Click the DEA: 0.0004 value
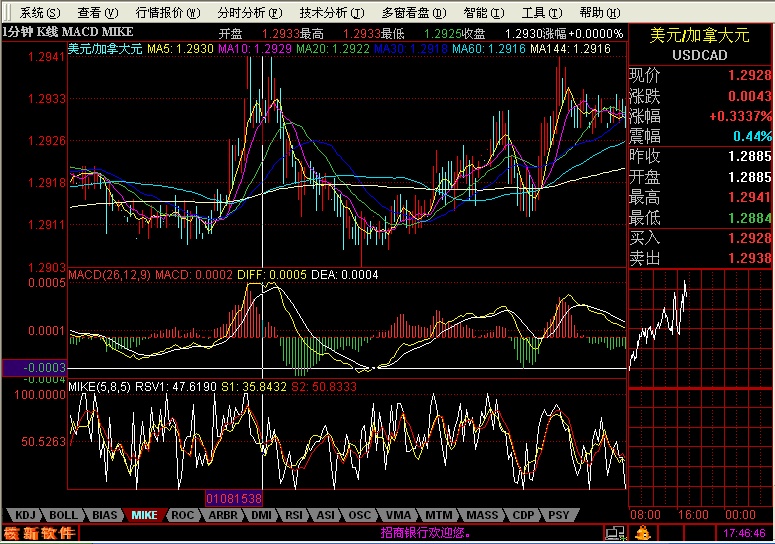The width and height of the screenshot is (775, 544). tap(344, 275)
